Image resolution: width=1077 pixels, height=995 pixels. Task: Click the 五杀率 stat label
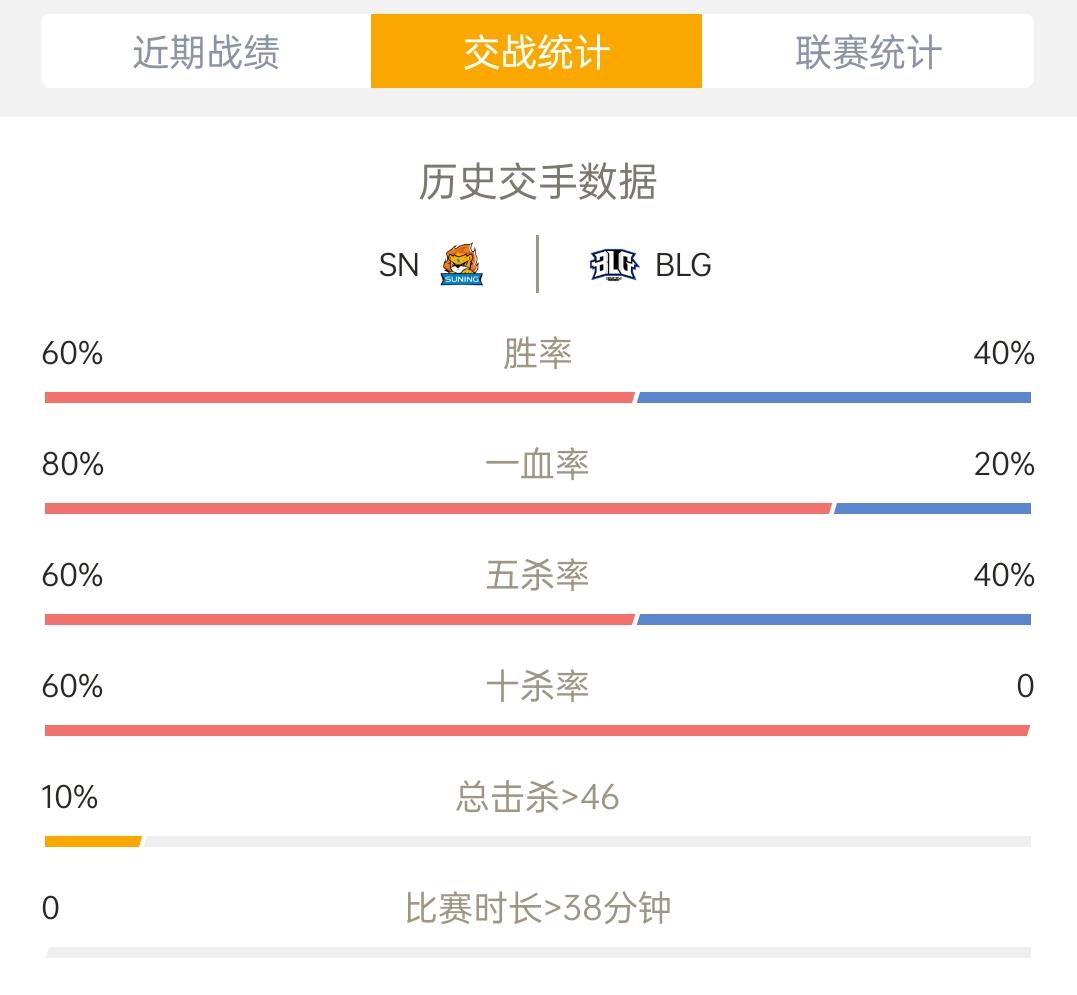(x=538, y=576)
